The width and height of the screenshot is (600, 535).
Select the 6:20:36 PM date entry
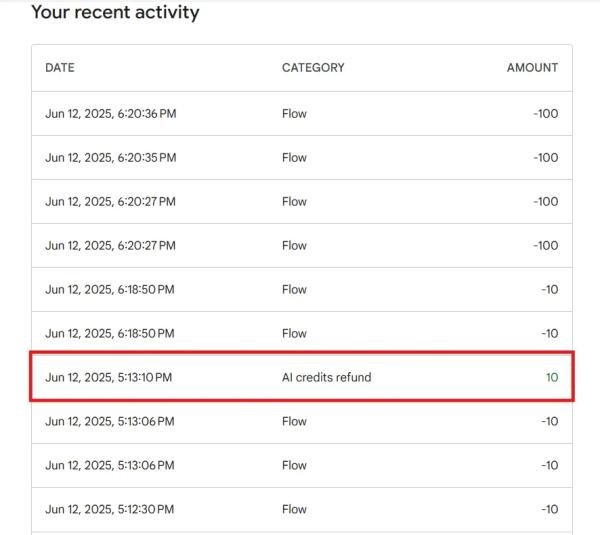pos(110,114)
